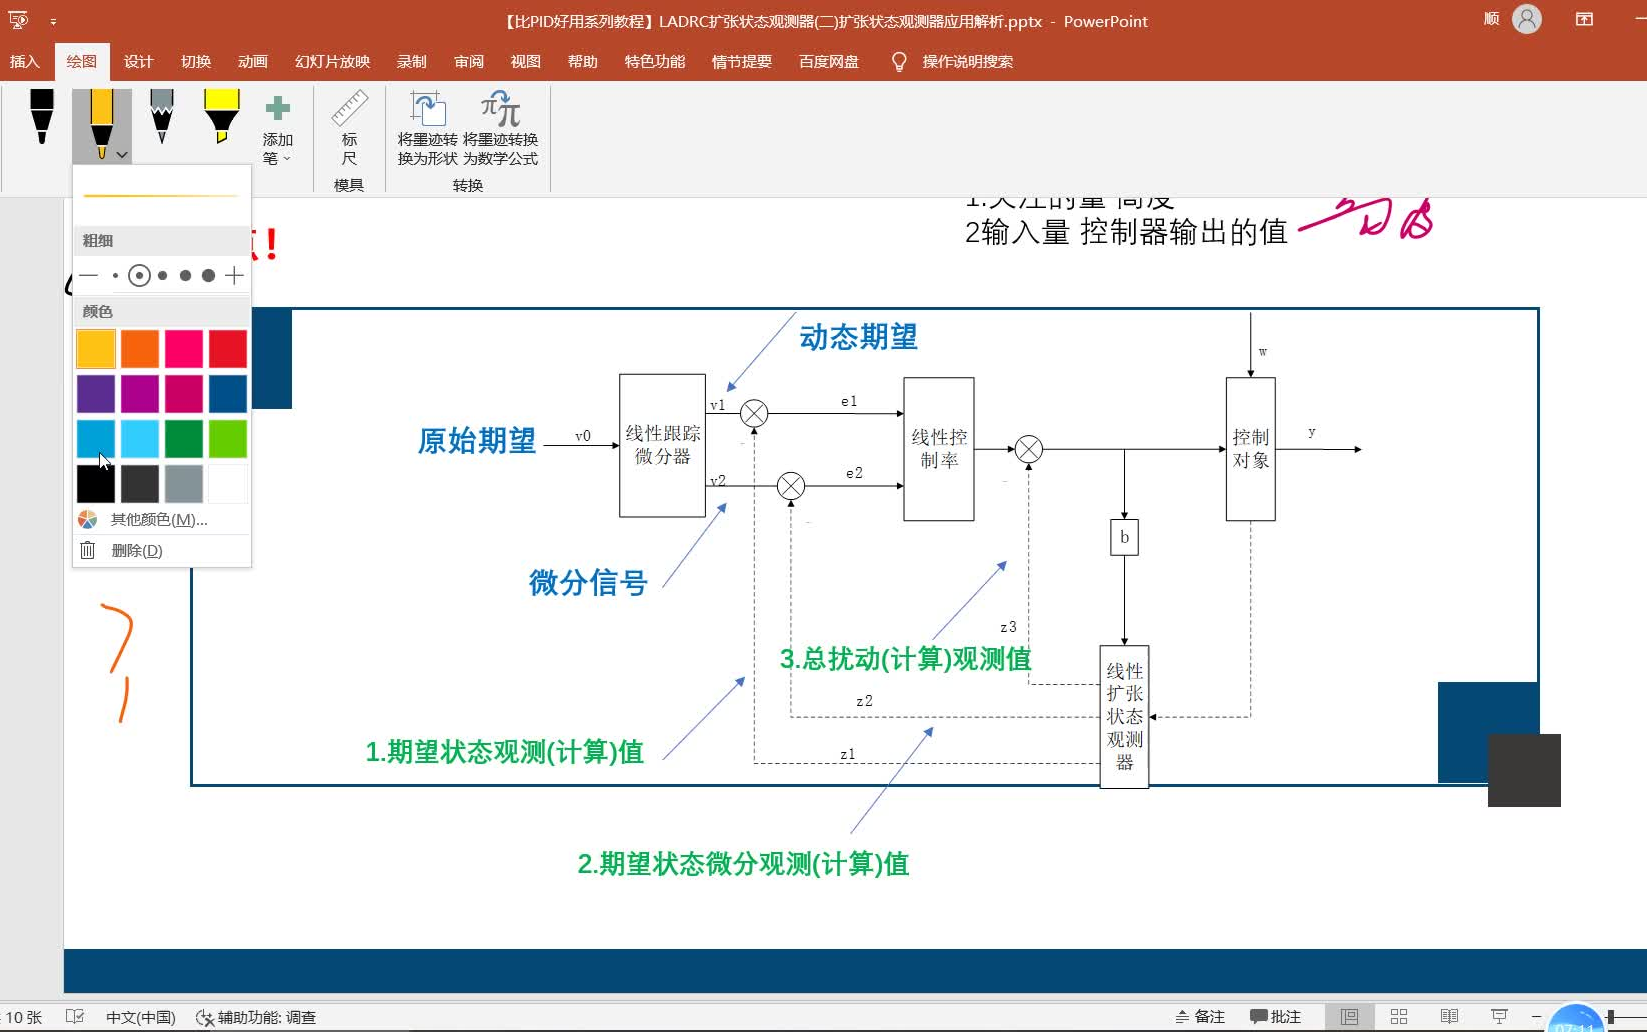Click Convert Ink to Shape (将墨迹转换为形状)
The image size is (1647, 1032).
[427, 128]
